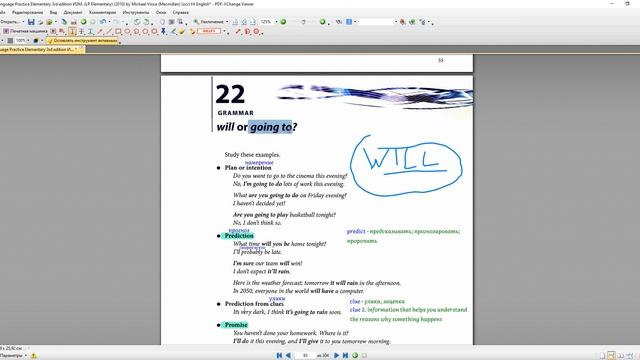The width and height of the screenshot is (640, 360).
Task: Open the Zoom tool (Увеличение) dropdown
Action: (x=227, y=22)
